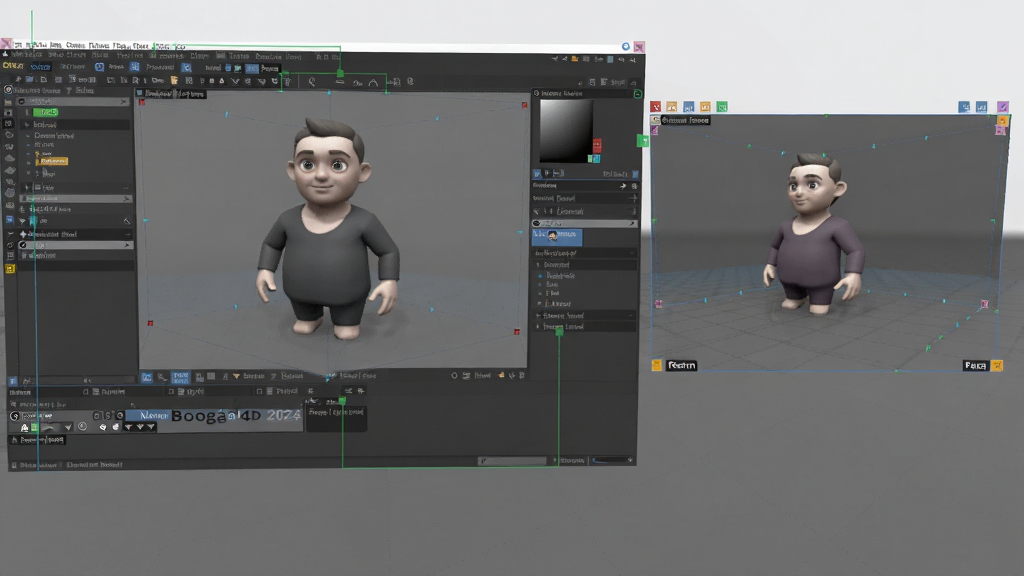
Task: Click the magnifier icon in the main toolbar
Action: (x=312, y=82)
